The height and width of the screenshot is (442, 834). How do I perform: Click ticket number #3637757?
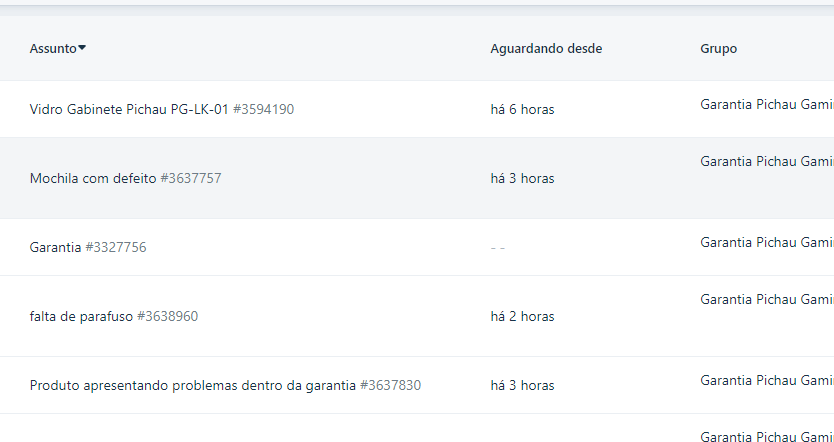pyautogui.click(x=191, y=178)
